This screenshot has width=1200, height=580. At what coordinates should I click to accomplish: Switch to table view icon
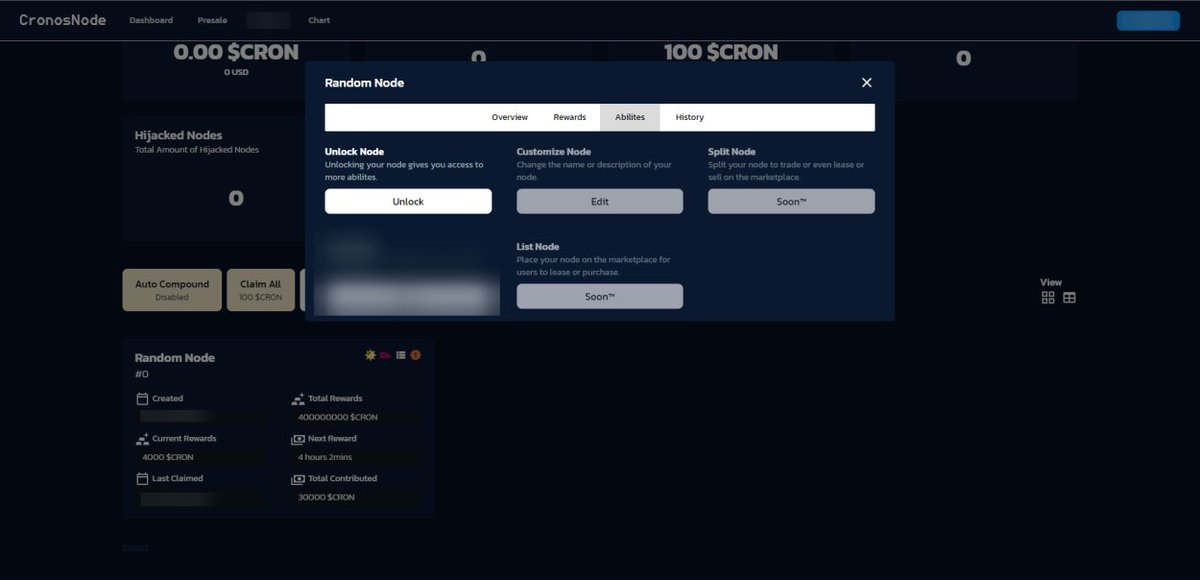click(1069, 298)
